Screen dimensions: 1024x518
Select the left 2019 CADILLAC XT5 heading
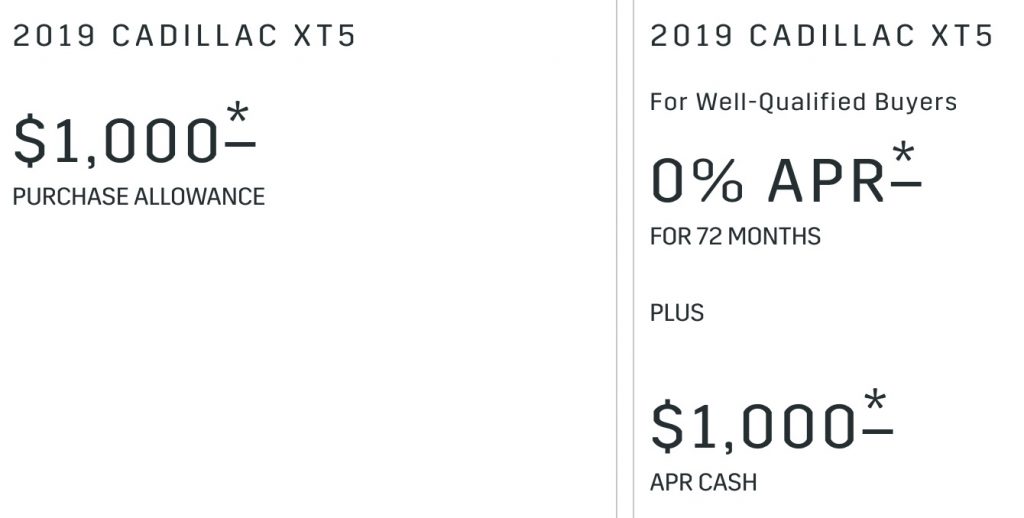click(x=184, y=36)
